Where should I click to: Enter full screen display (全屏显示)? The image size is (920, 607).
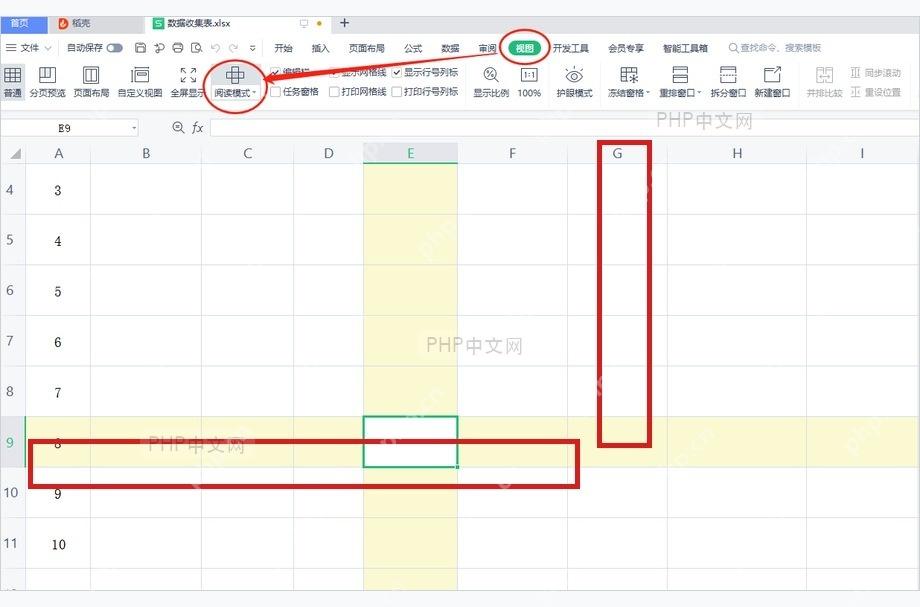[x=188, y=82]
